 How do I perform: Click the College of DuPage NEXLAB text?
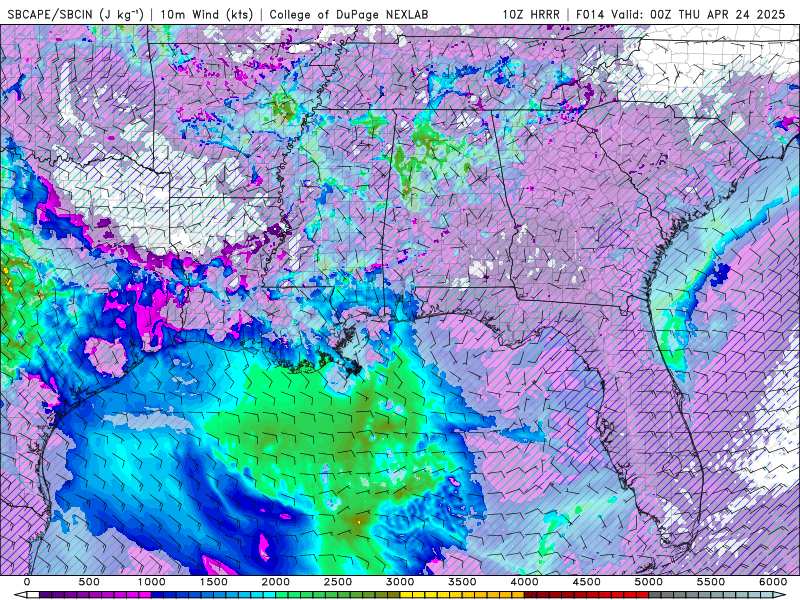348,14
